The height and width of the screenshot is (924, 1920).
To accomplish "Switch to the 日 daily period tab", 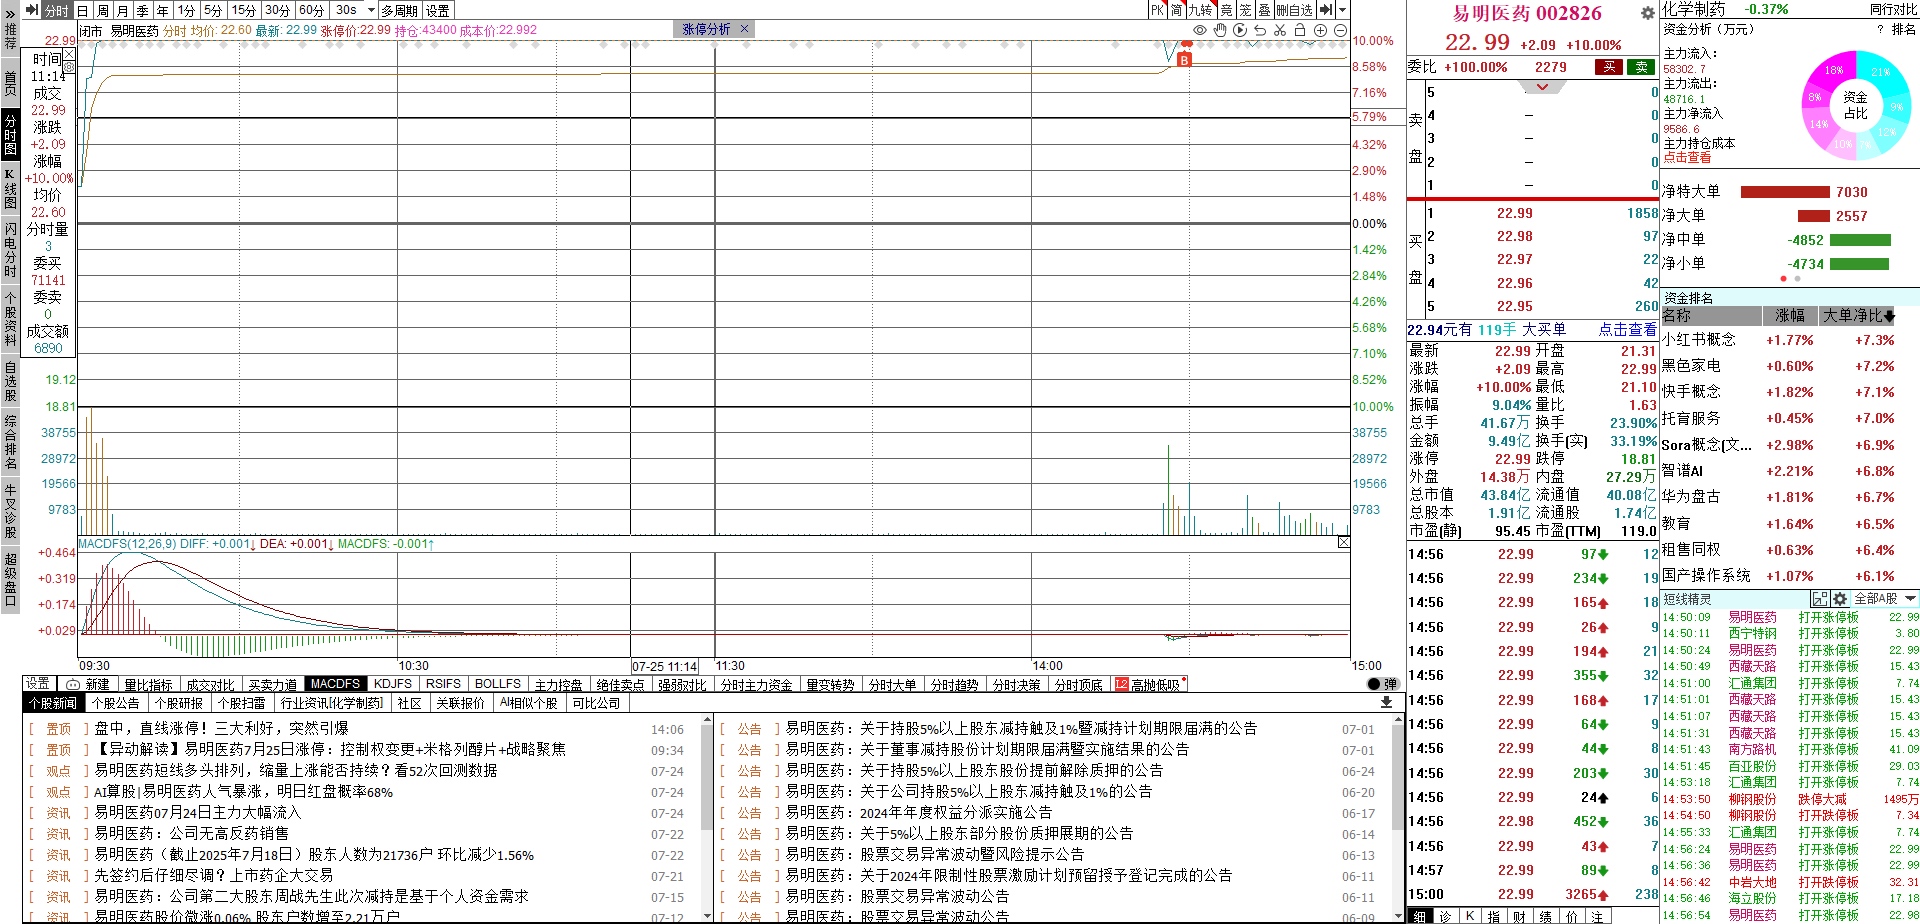I will point(83,10).
